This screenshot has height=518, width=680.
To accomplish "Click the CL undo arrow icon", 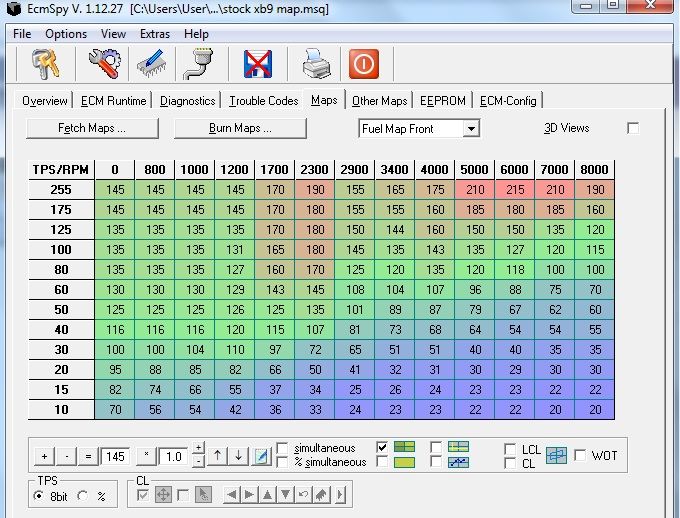I will 304,495.
